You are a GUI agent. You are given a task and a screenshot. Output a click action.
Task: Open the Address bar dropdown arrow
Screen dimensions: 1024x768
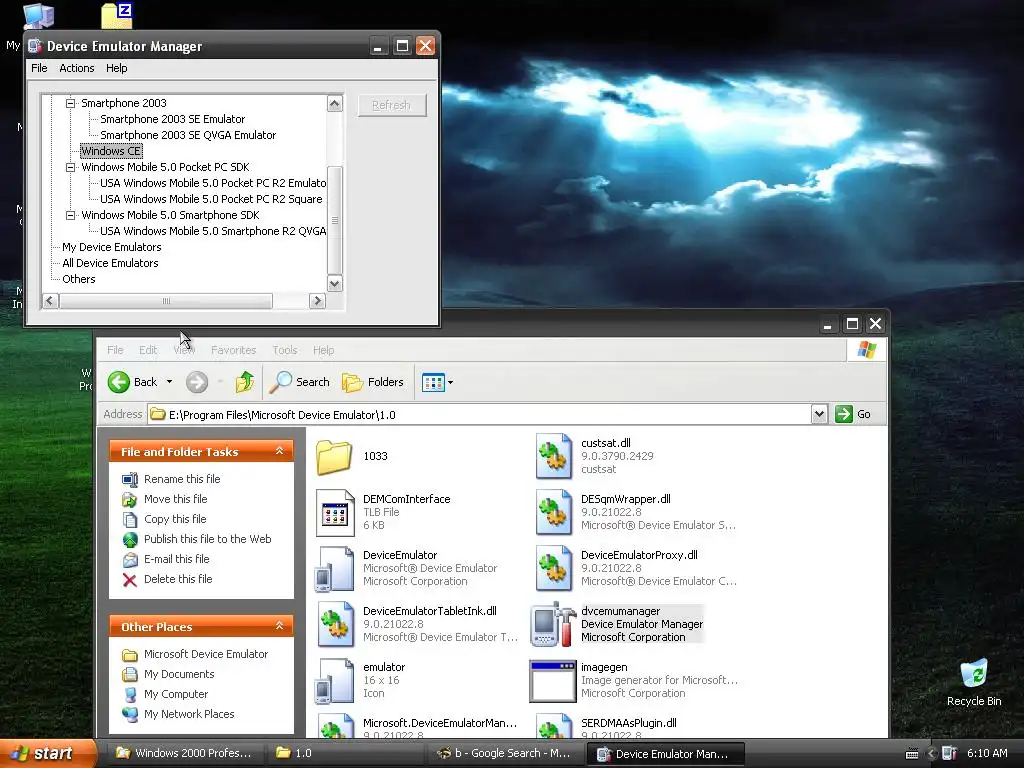[x=820, y=414]
